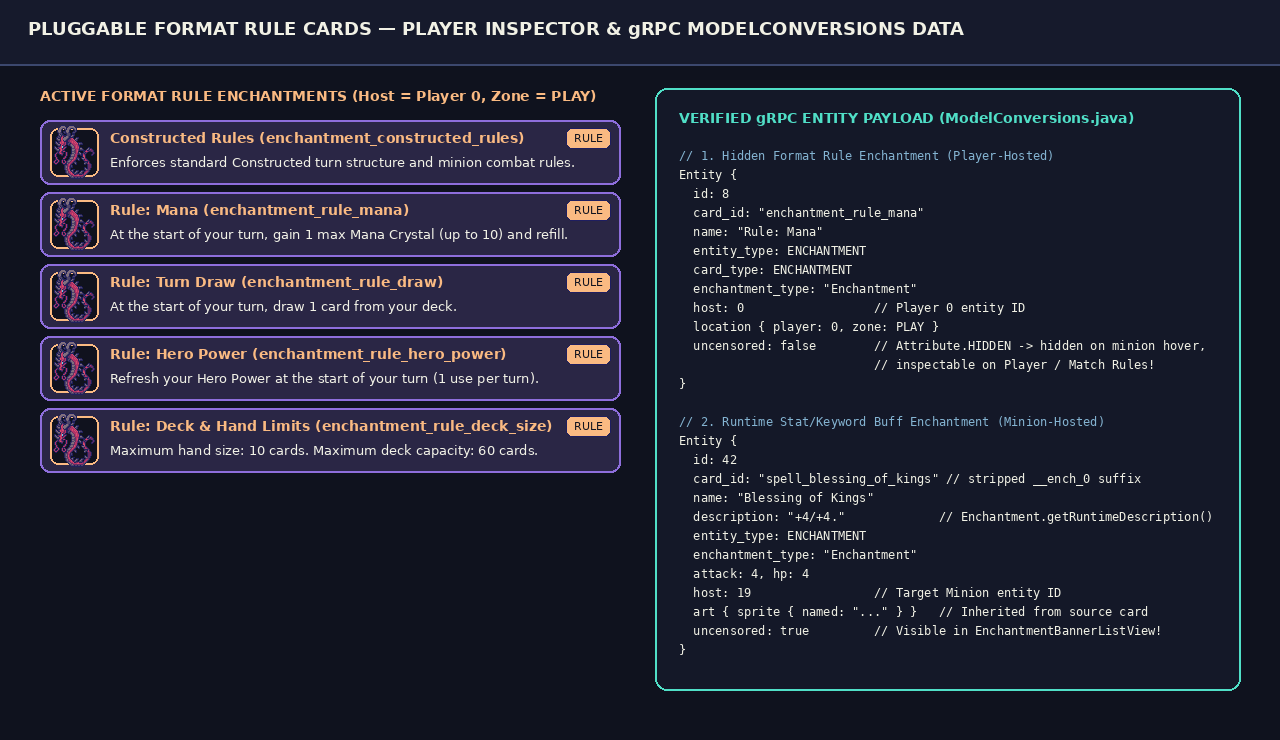Click the dragon icon on Rule: Mana card
This screenshot has width=1280, height=740.
(x=74, y=225)
